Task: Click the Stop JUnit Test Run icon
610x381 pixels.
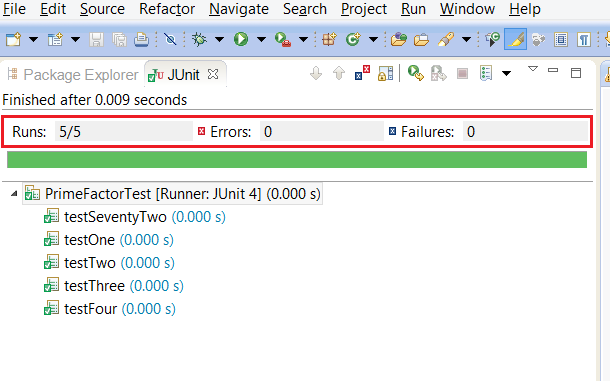Action: tap(462, 73)
